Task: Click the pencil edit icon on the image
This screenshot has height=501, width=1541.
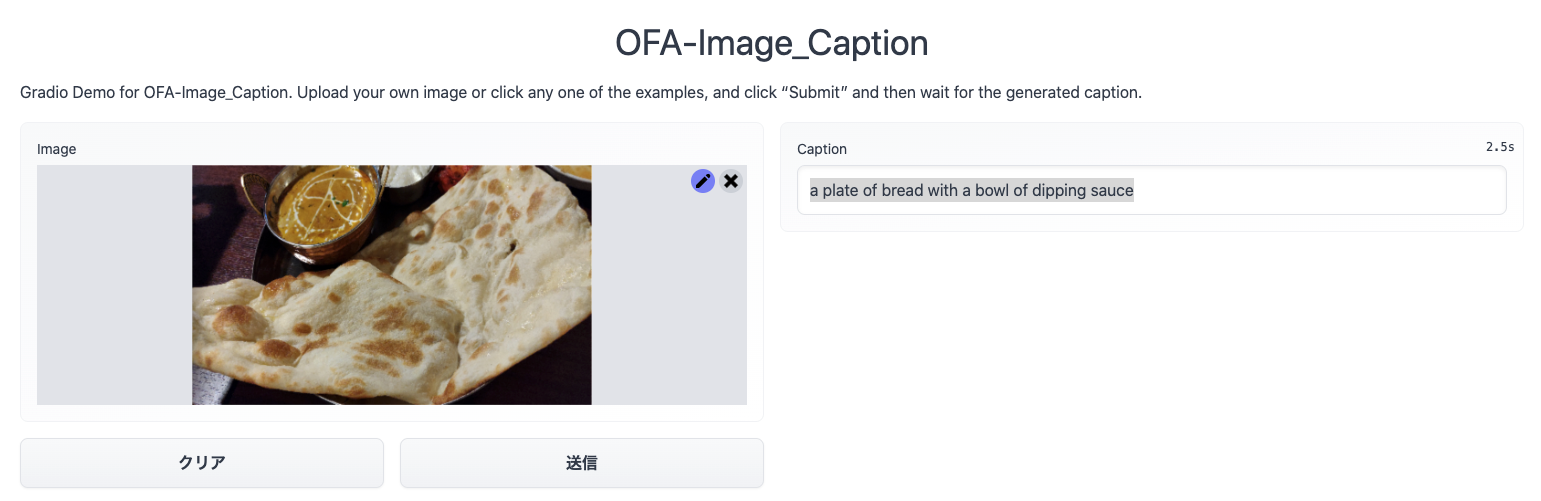Action: click(703, 181)
